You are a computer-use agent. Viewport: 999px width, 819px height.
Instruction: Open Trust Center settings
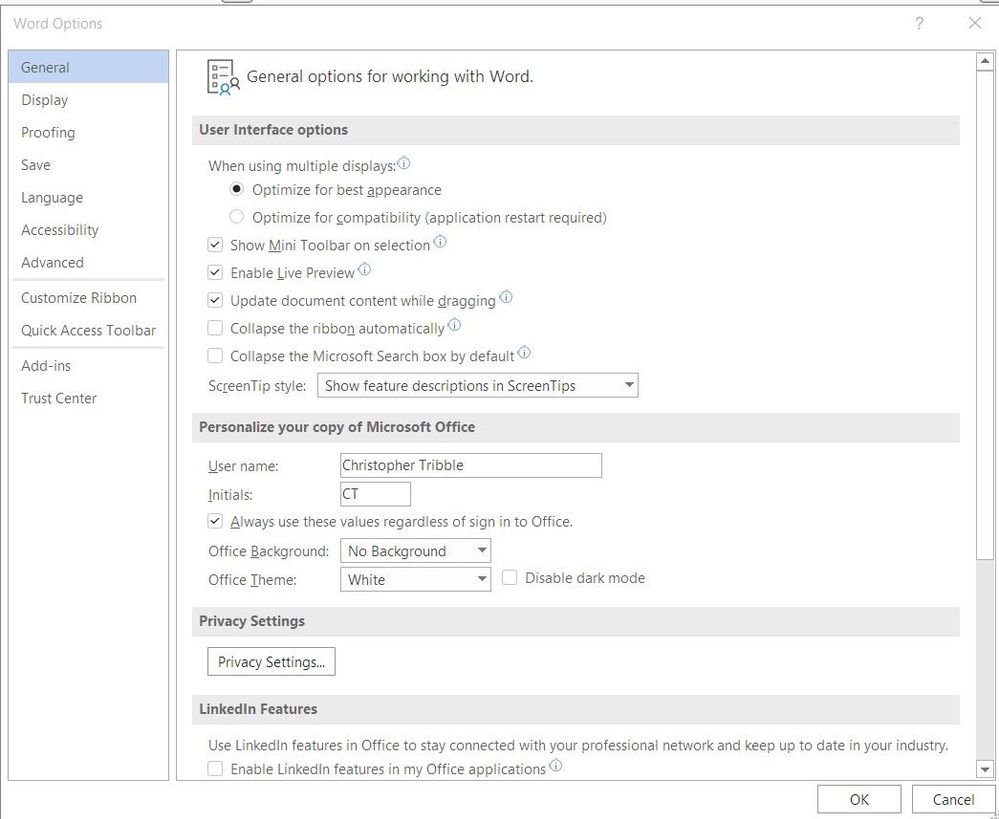[89, 398]
